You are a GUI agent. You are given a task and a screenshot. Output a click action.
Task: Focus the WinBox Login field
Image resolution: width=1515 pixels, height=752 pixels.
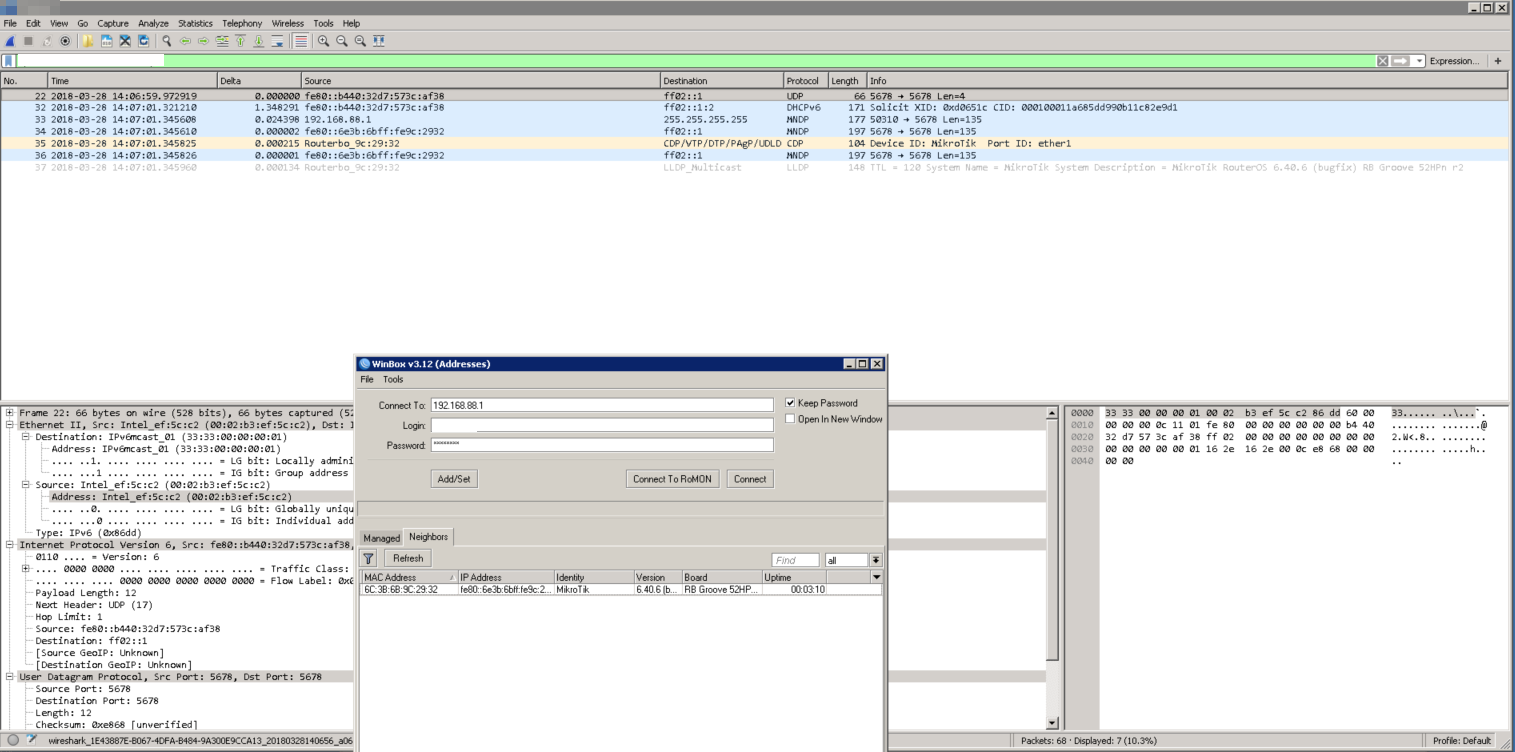click(x=602, y=425)
